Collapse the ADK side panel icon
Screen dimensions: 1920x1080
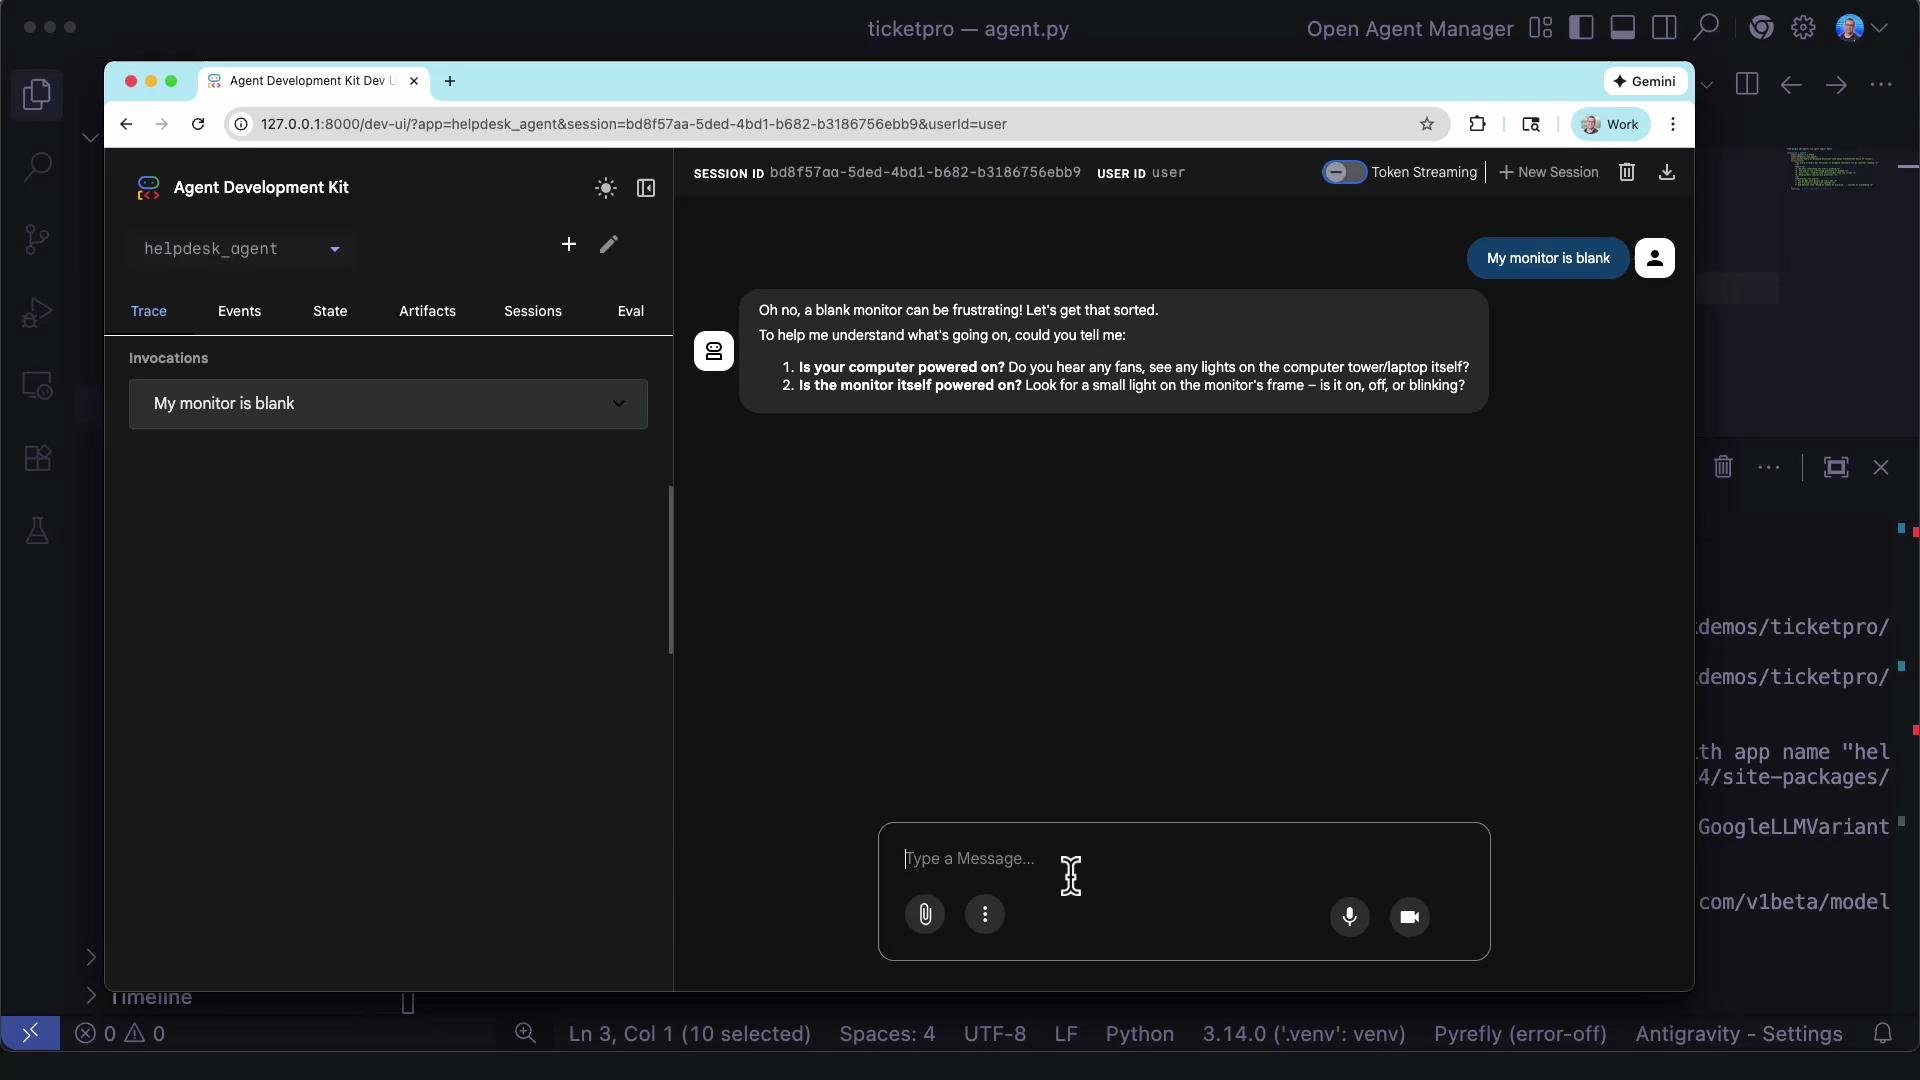point(646,188)
